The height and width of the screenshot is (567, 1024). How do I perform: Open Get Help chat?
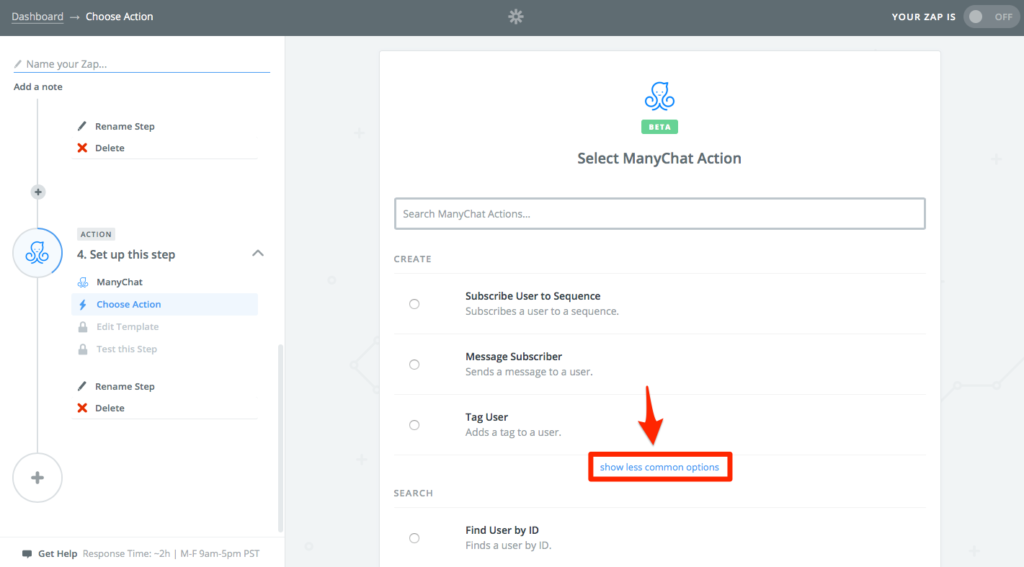[57, 553]
